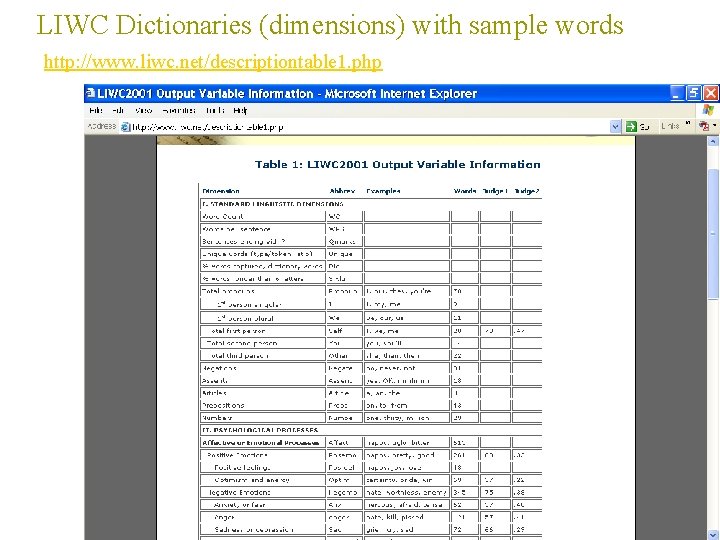Click the green Go arrow button

click(631, 127)
